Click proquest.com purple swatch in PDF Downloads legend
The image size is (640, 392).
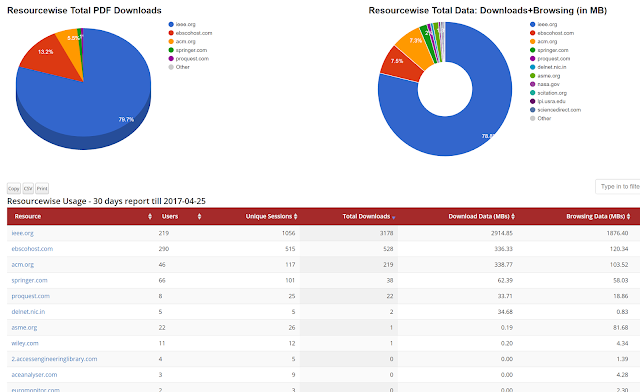[x=171, y=59]
